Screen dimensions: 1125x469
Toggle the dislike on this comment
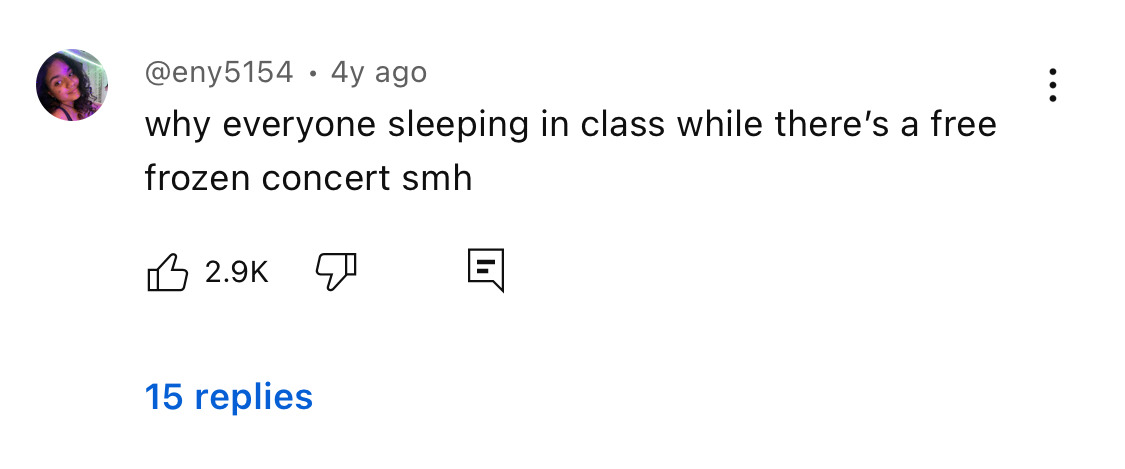[336, 270]
